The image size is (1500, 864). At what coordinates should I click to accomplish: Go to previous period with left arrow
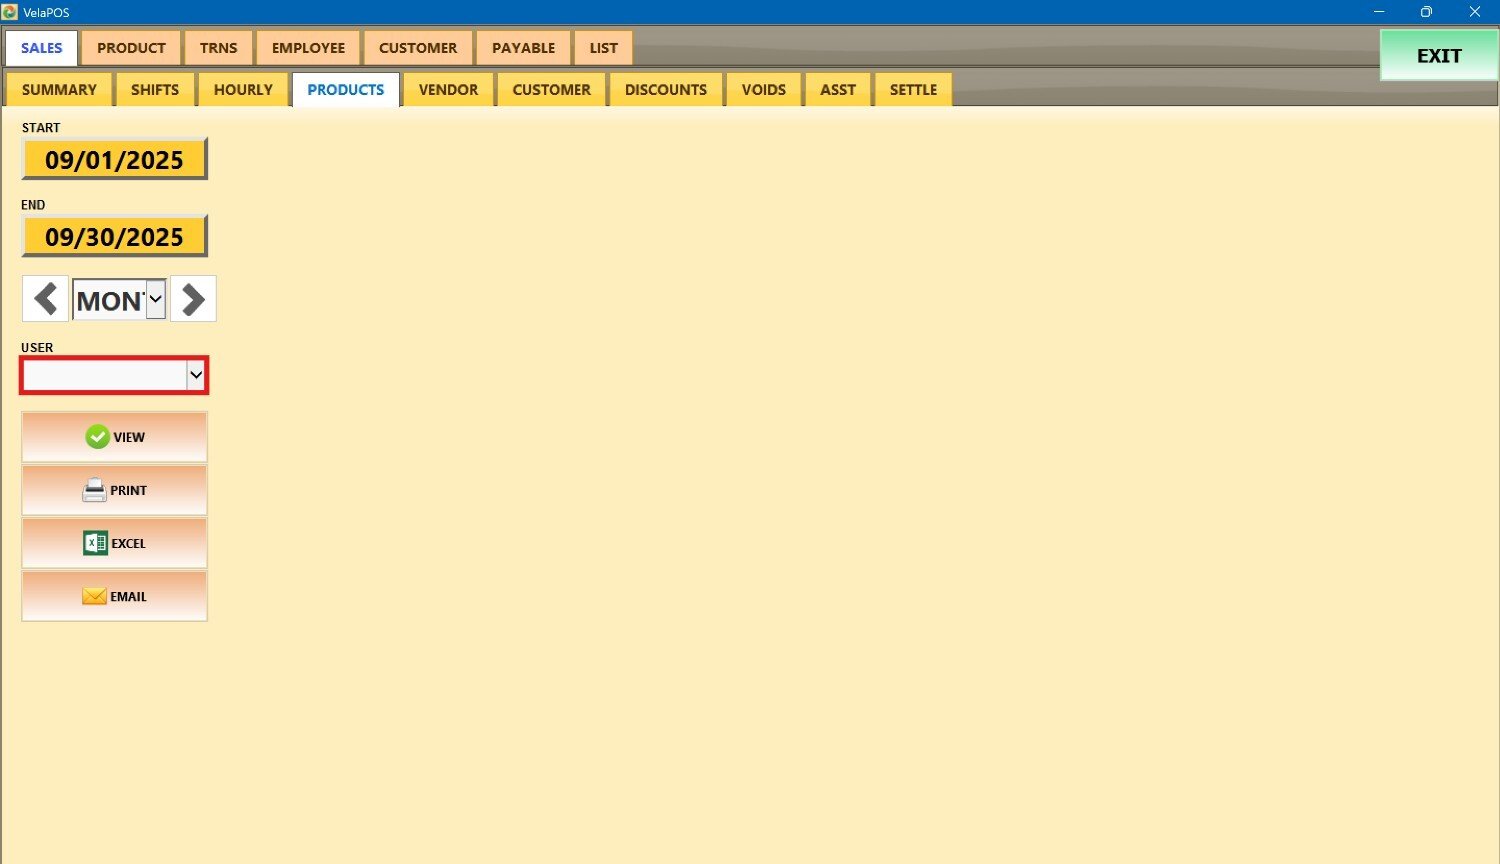point(45,299)
